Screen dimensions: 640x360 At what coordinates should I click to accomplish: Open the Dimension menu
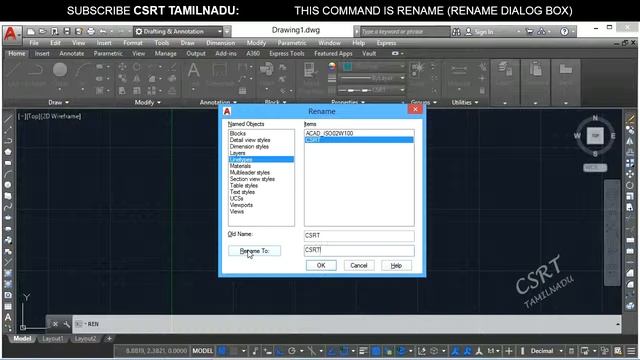click(220, 43)
